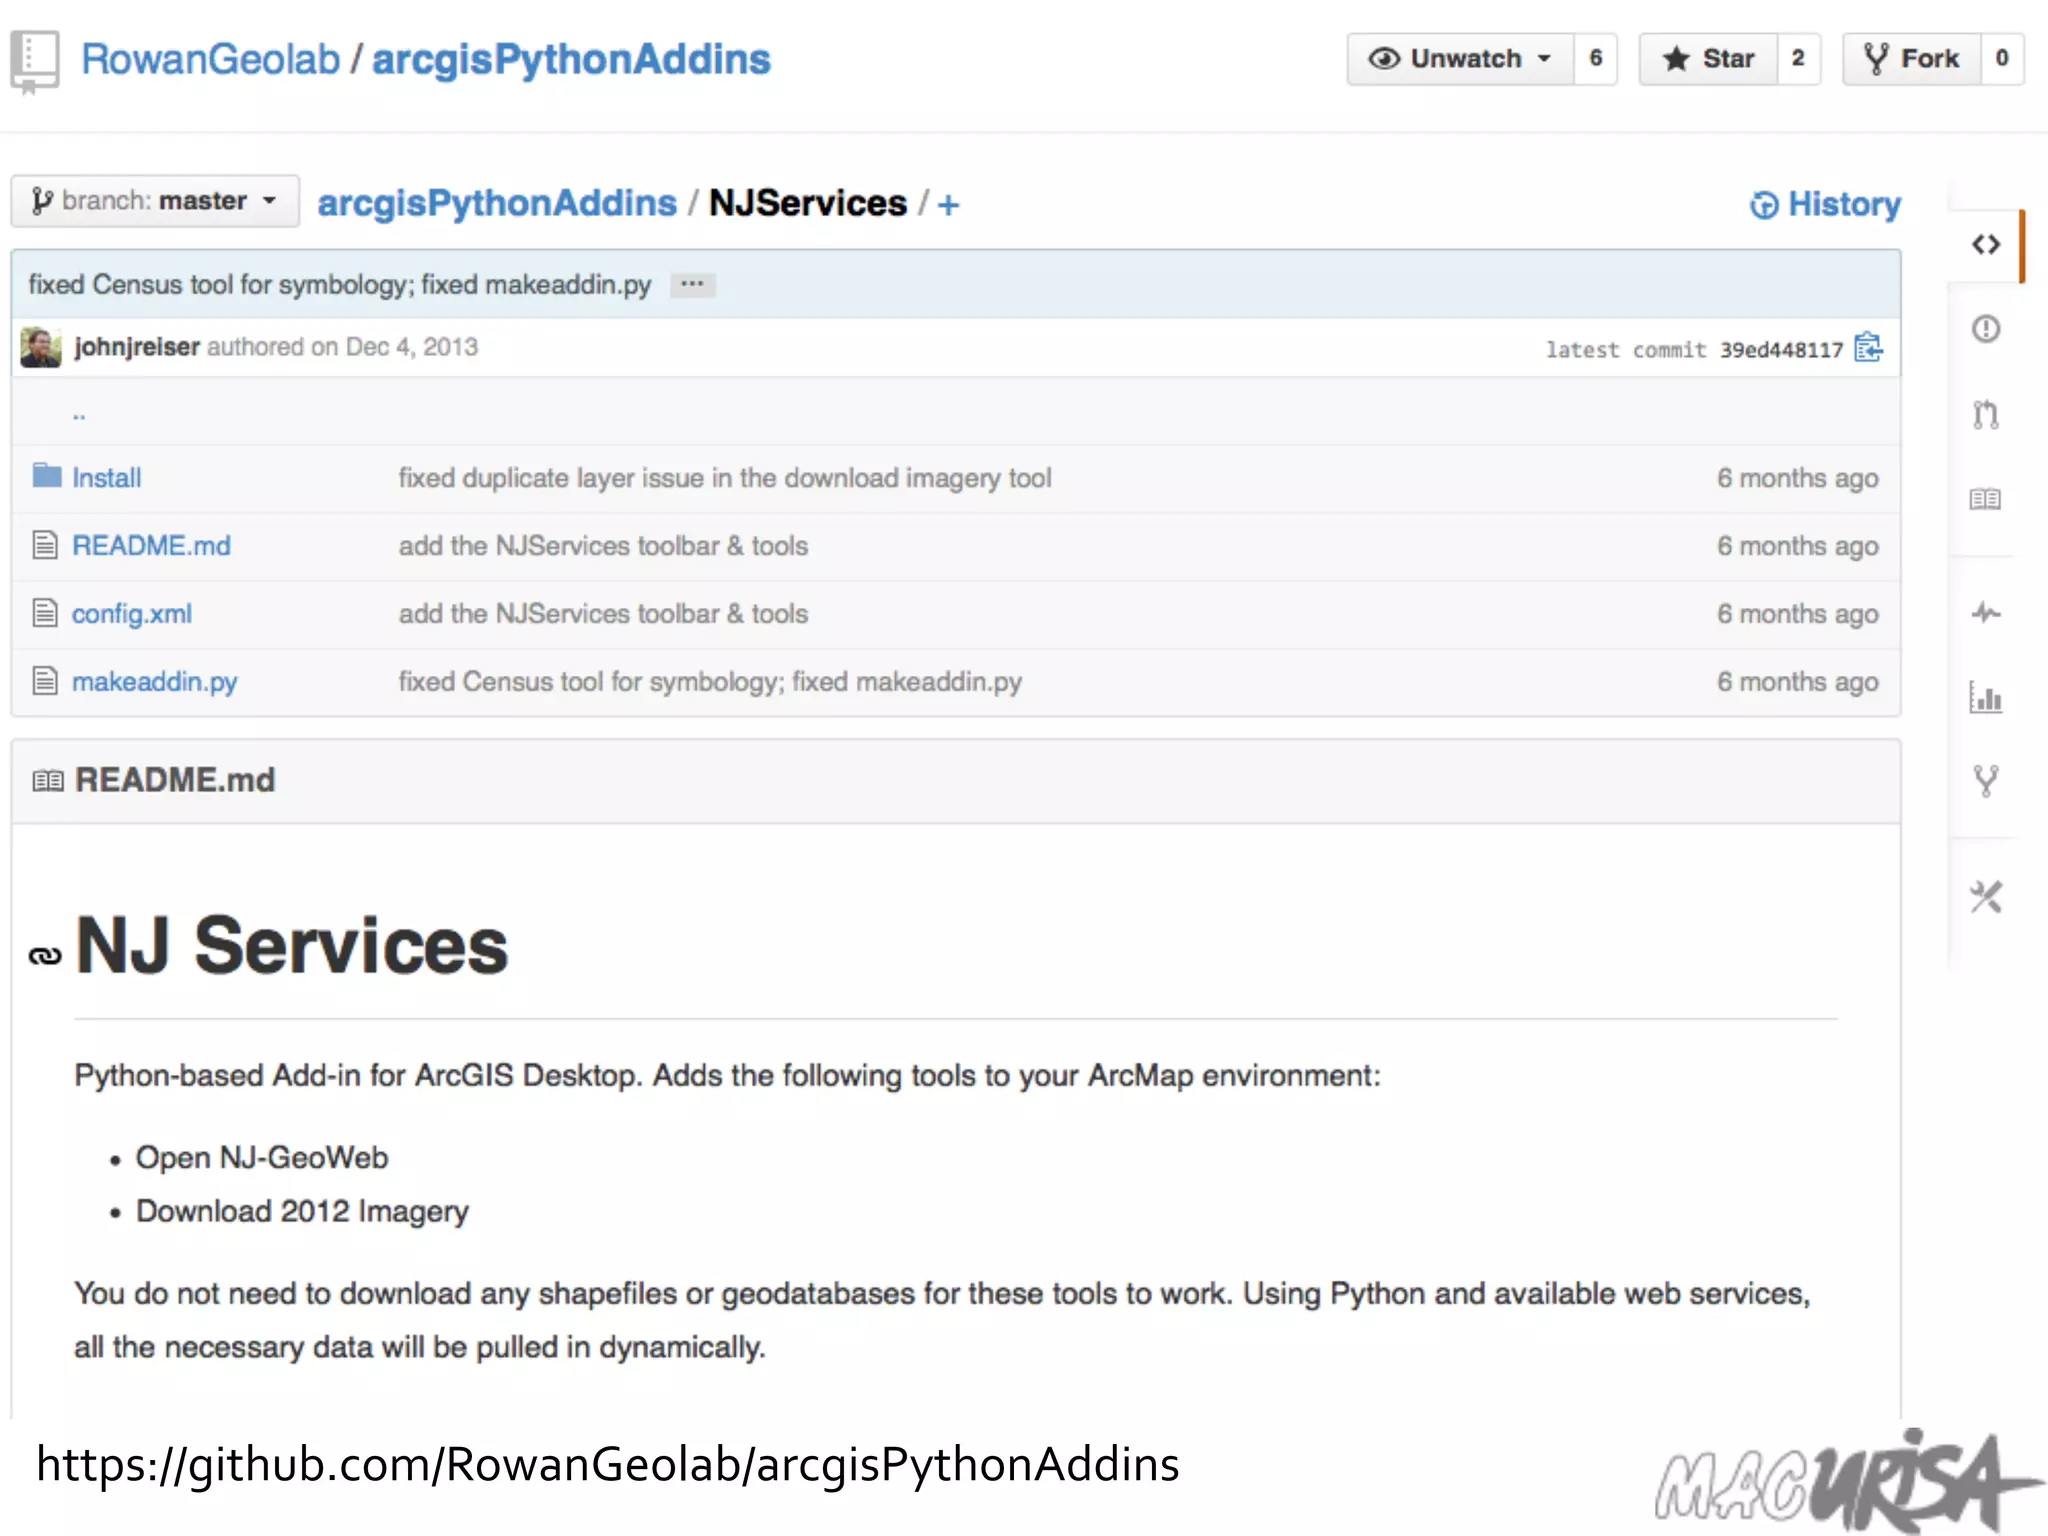Viewport: 2048px width, 1536px height.
Task: Click johnjreiser's avatar thumbnail
Action: (x=41, y=347)
